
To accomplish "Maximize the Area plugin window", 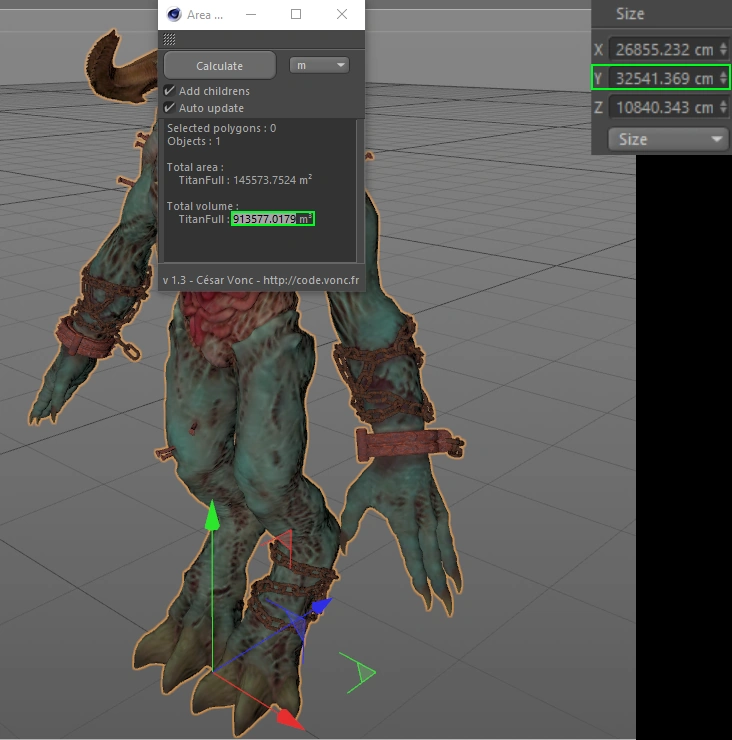I will (x=296, y=15).
